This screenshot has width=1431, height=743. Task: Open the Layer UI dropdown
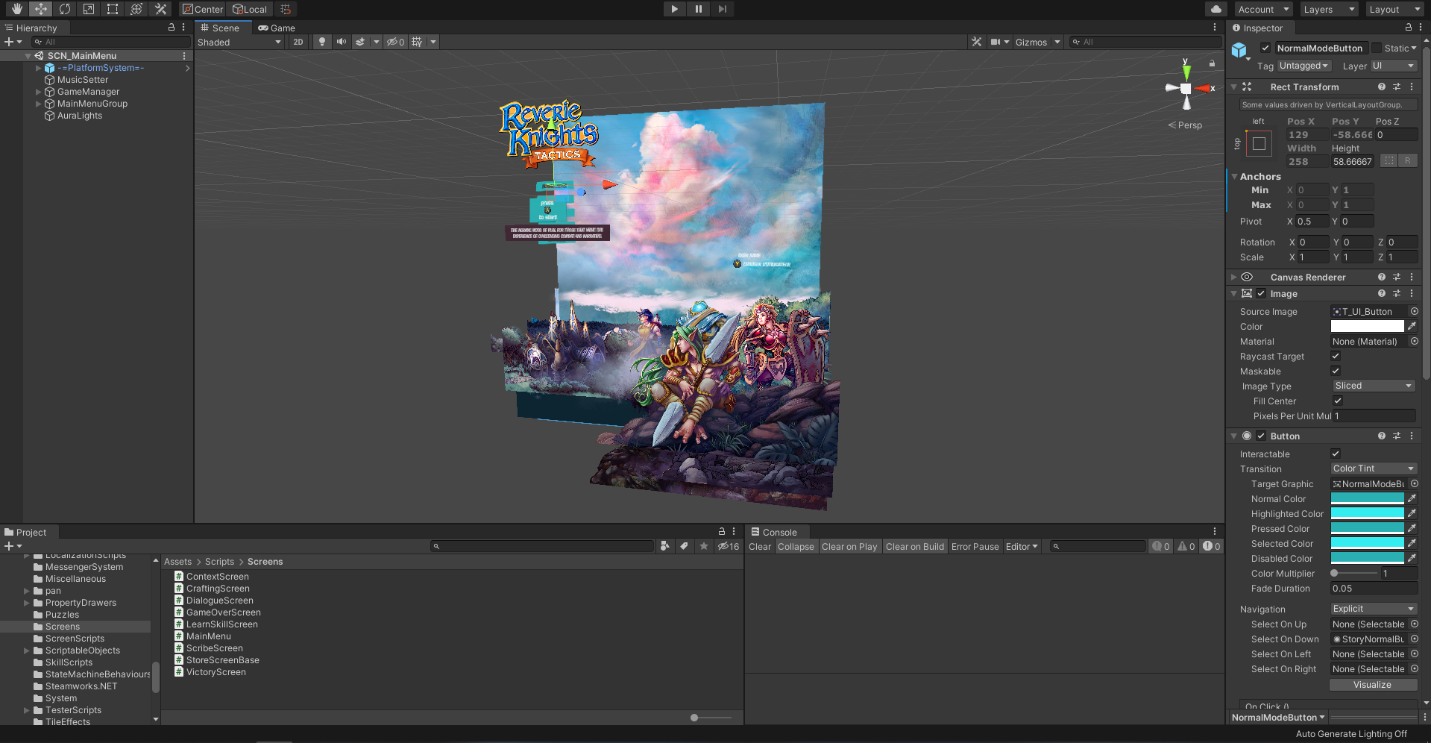pyautogui.click(x=1394, y=66)
